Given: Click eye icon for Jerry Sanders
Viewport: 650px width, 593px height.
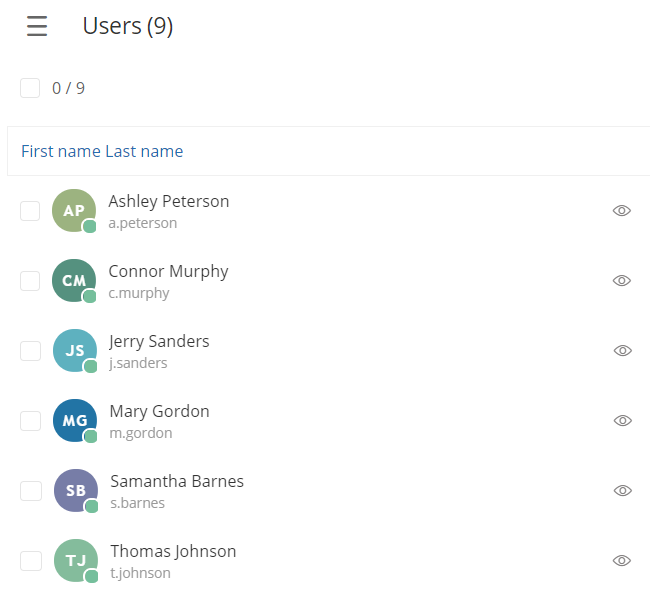Looking at the screenshot, I should point(623,350).
